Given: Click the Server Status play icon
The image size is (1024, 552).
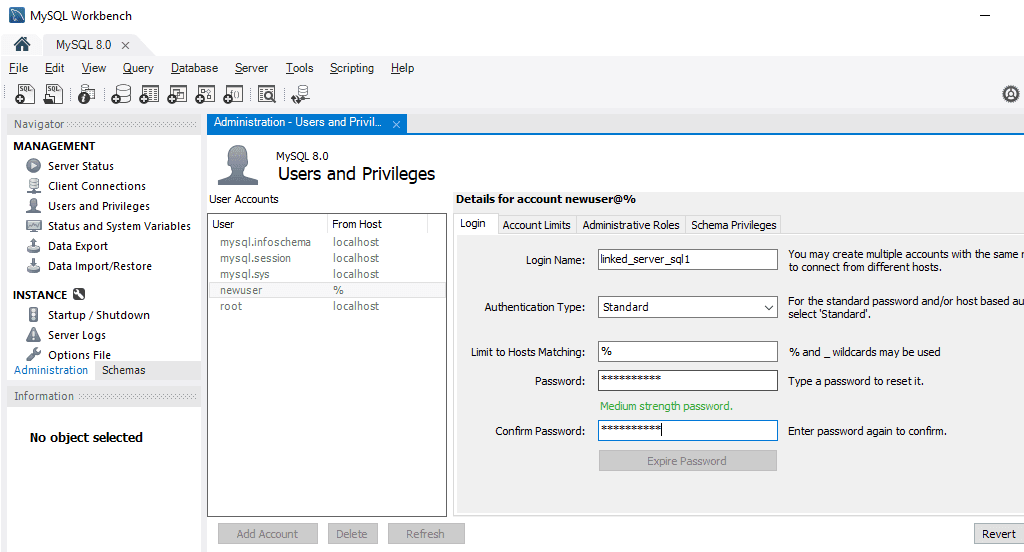Looking at the screenshot, I should [33, 165].
